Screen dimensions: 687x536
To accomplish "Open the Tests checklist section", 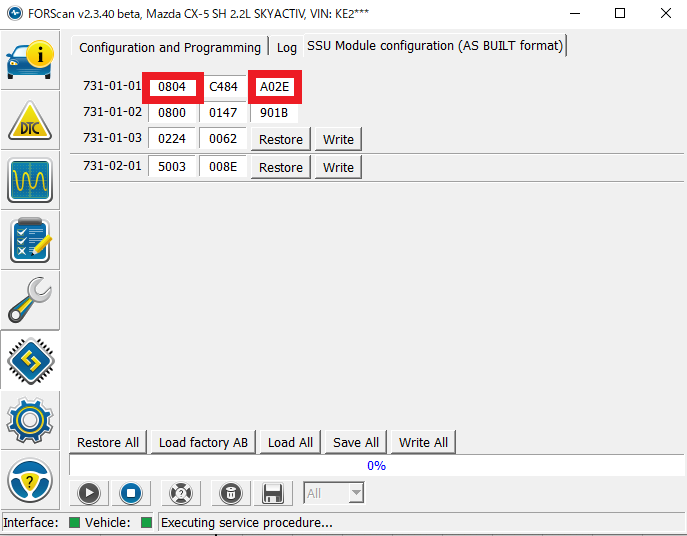I will click(30, 240).
